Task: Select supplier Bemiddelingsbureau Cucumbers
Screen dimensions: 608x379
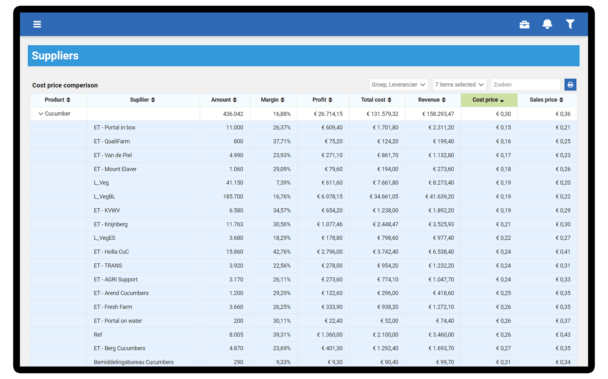Action: pos(134,362)
